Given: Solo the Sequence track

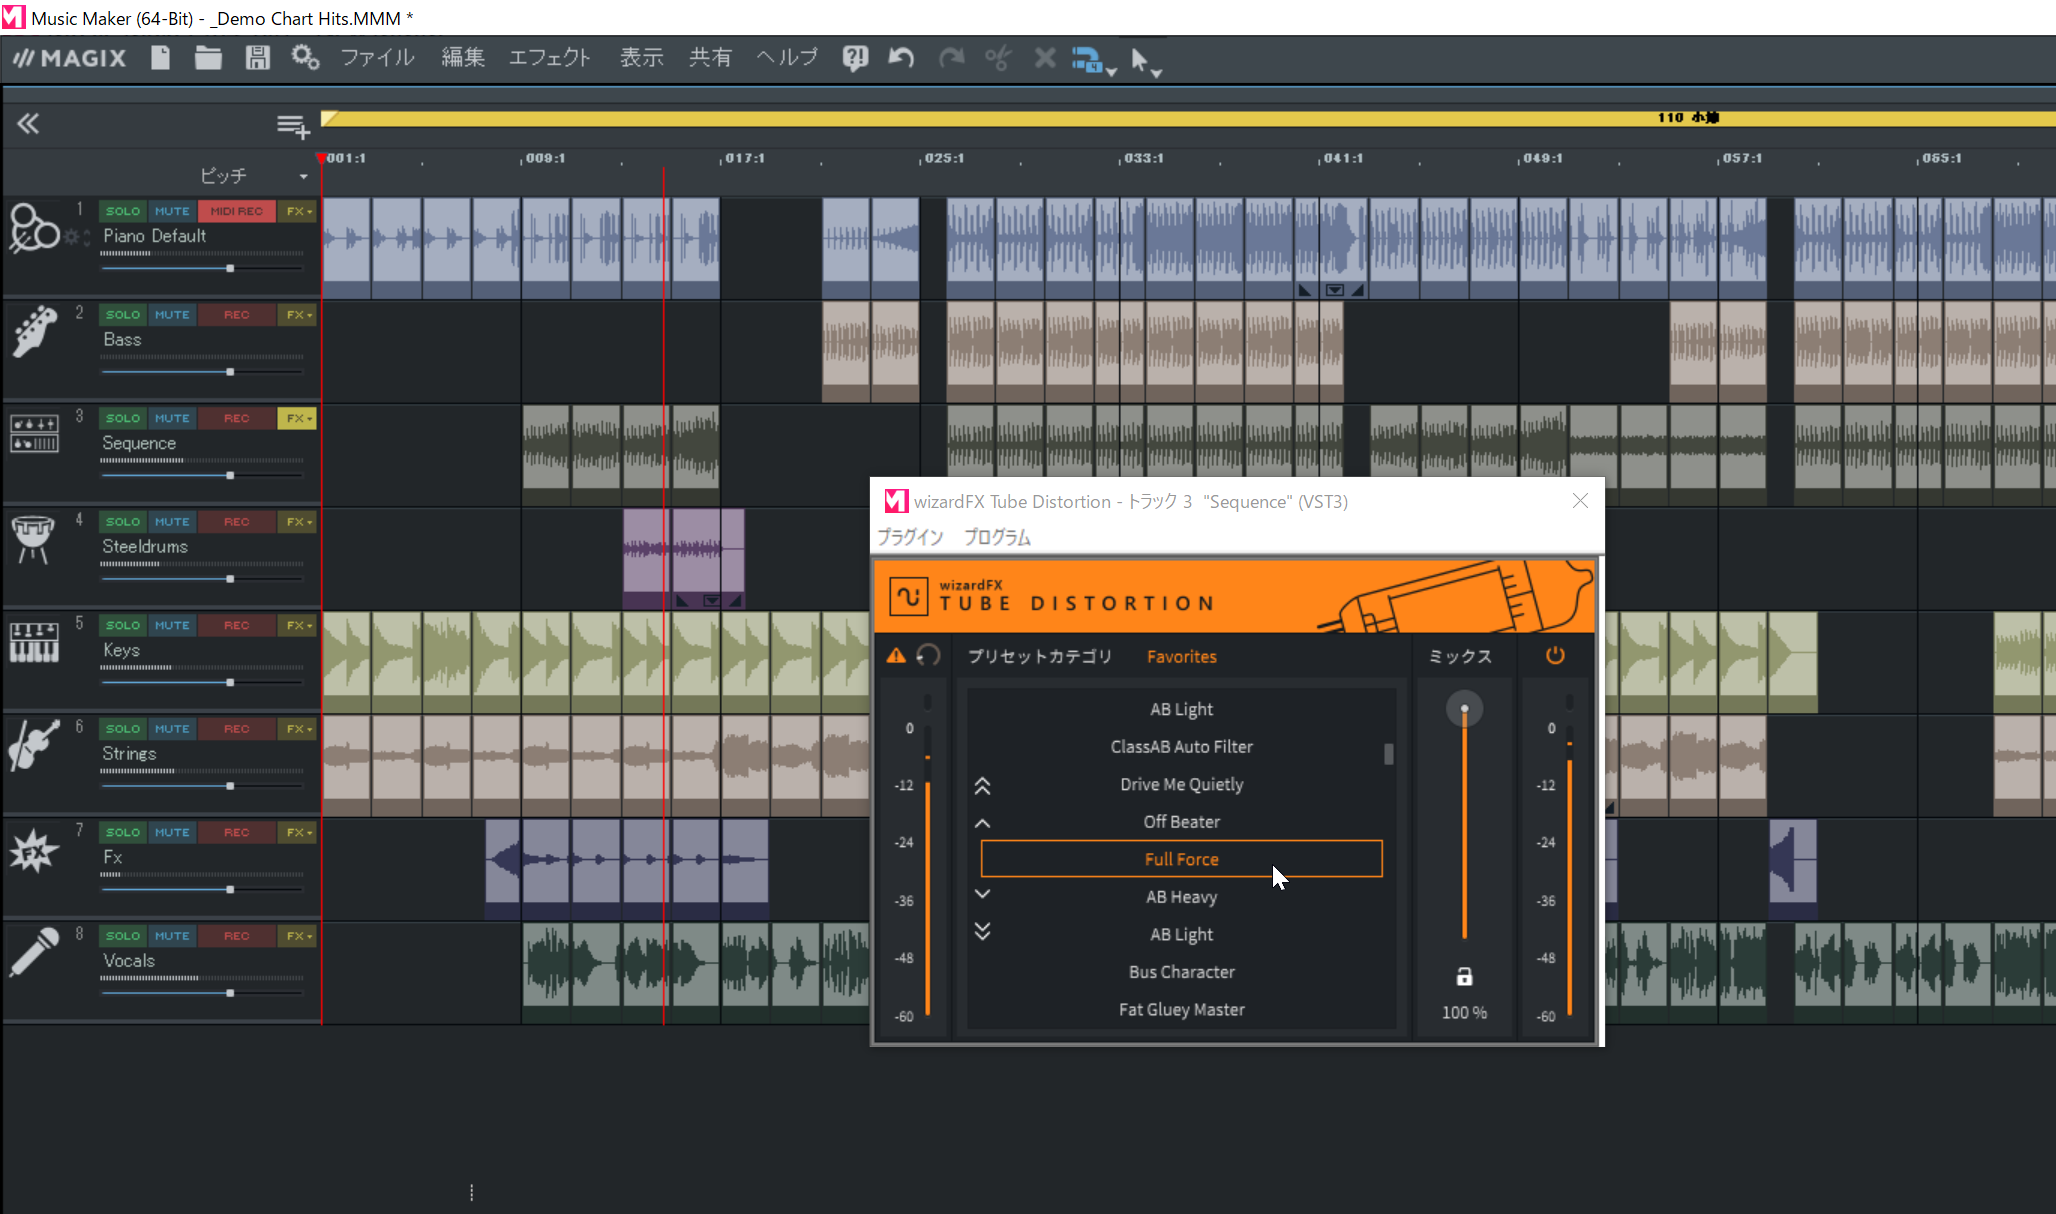Looking at the screenshot, I should (x=123, y=418).
